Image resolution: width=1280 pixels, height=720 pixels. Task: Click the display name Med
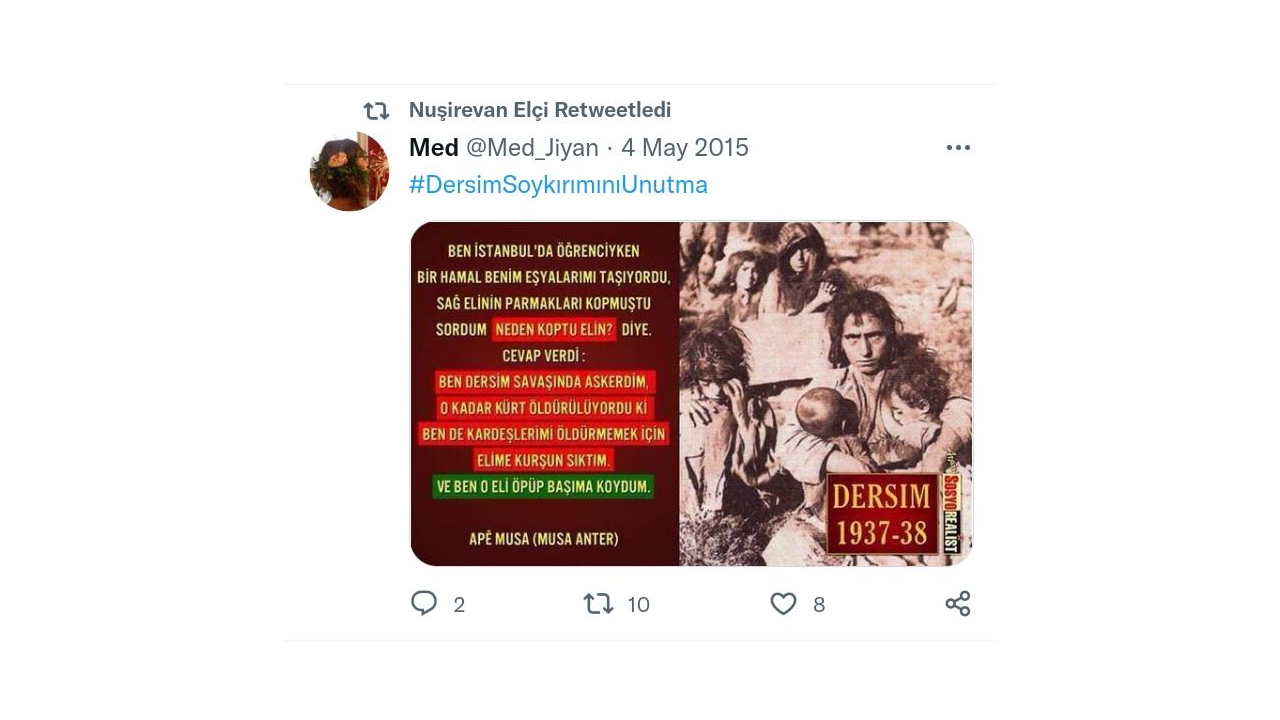[x=434, y=148]
